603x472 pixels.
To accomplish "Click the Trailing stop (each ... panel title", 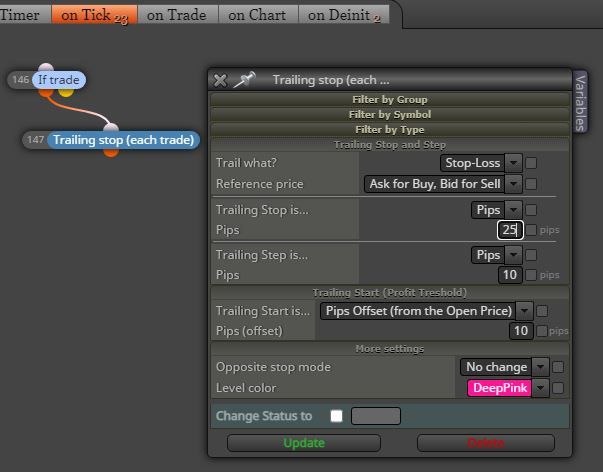I will 331,80.
